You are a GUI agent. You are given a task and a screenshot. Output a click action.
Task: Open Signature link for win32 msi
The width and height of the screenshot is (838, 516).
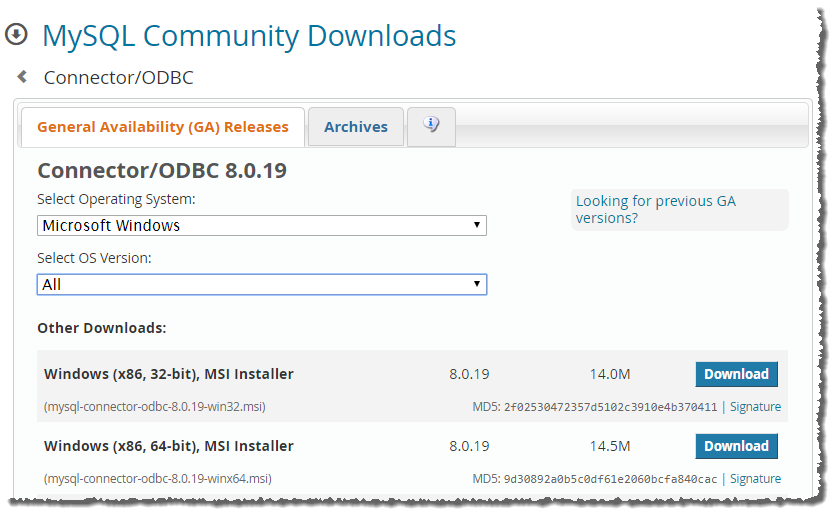[x=755, y=407]
